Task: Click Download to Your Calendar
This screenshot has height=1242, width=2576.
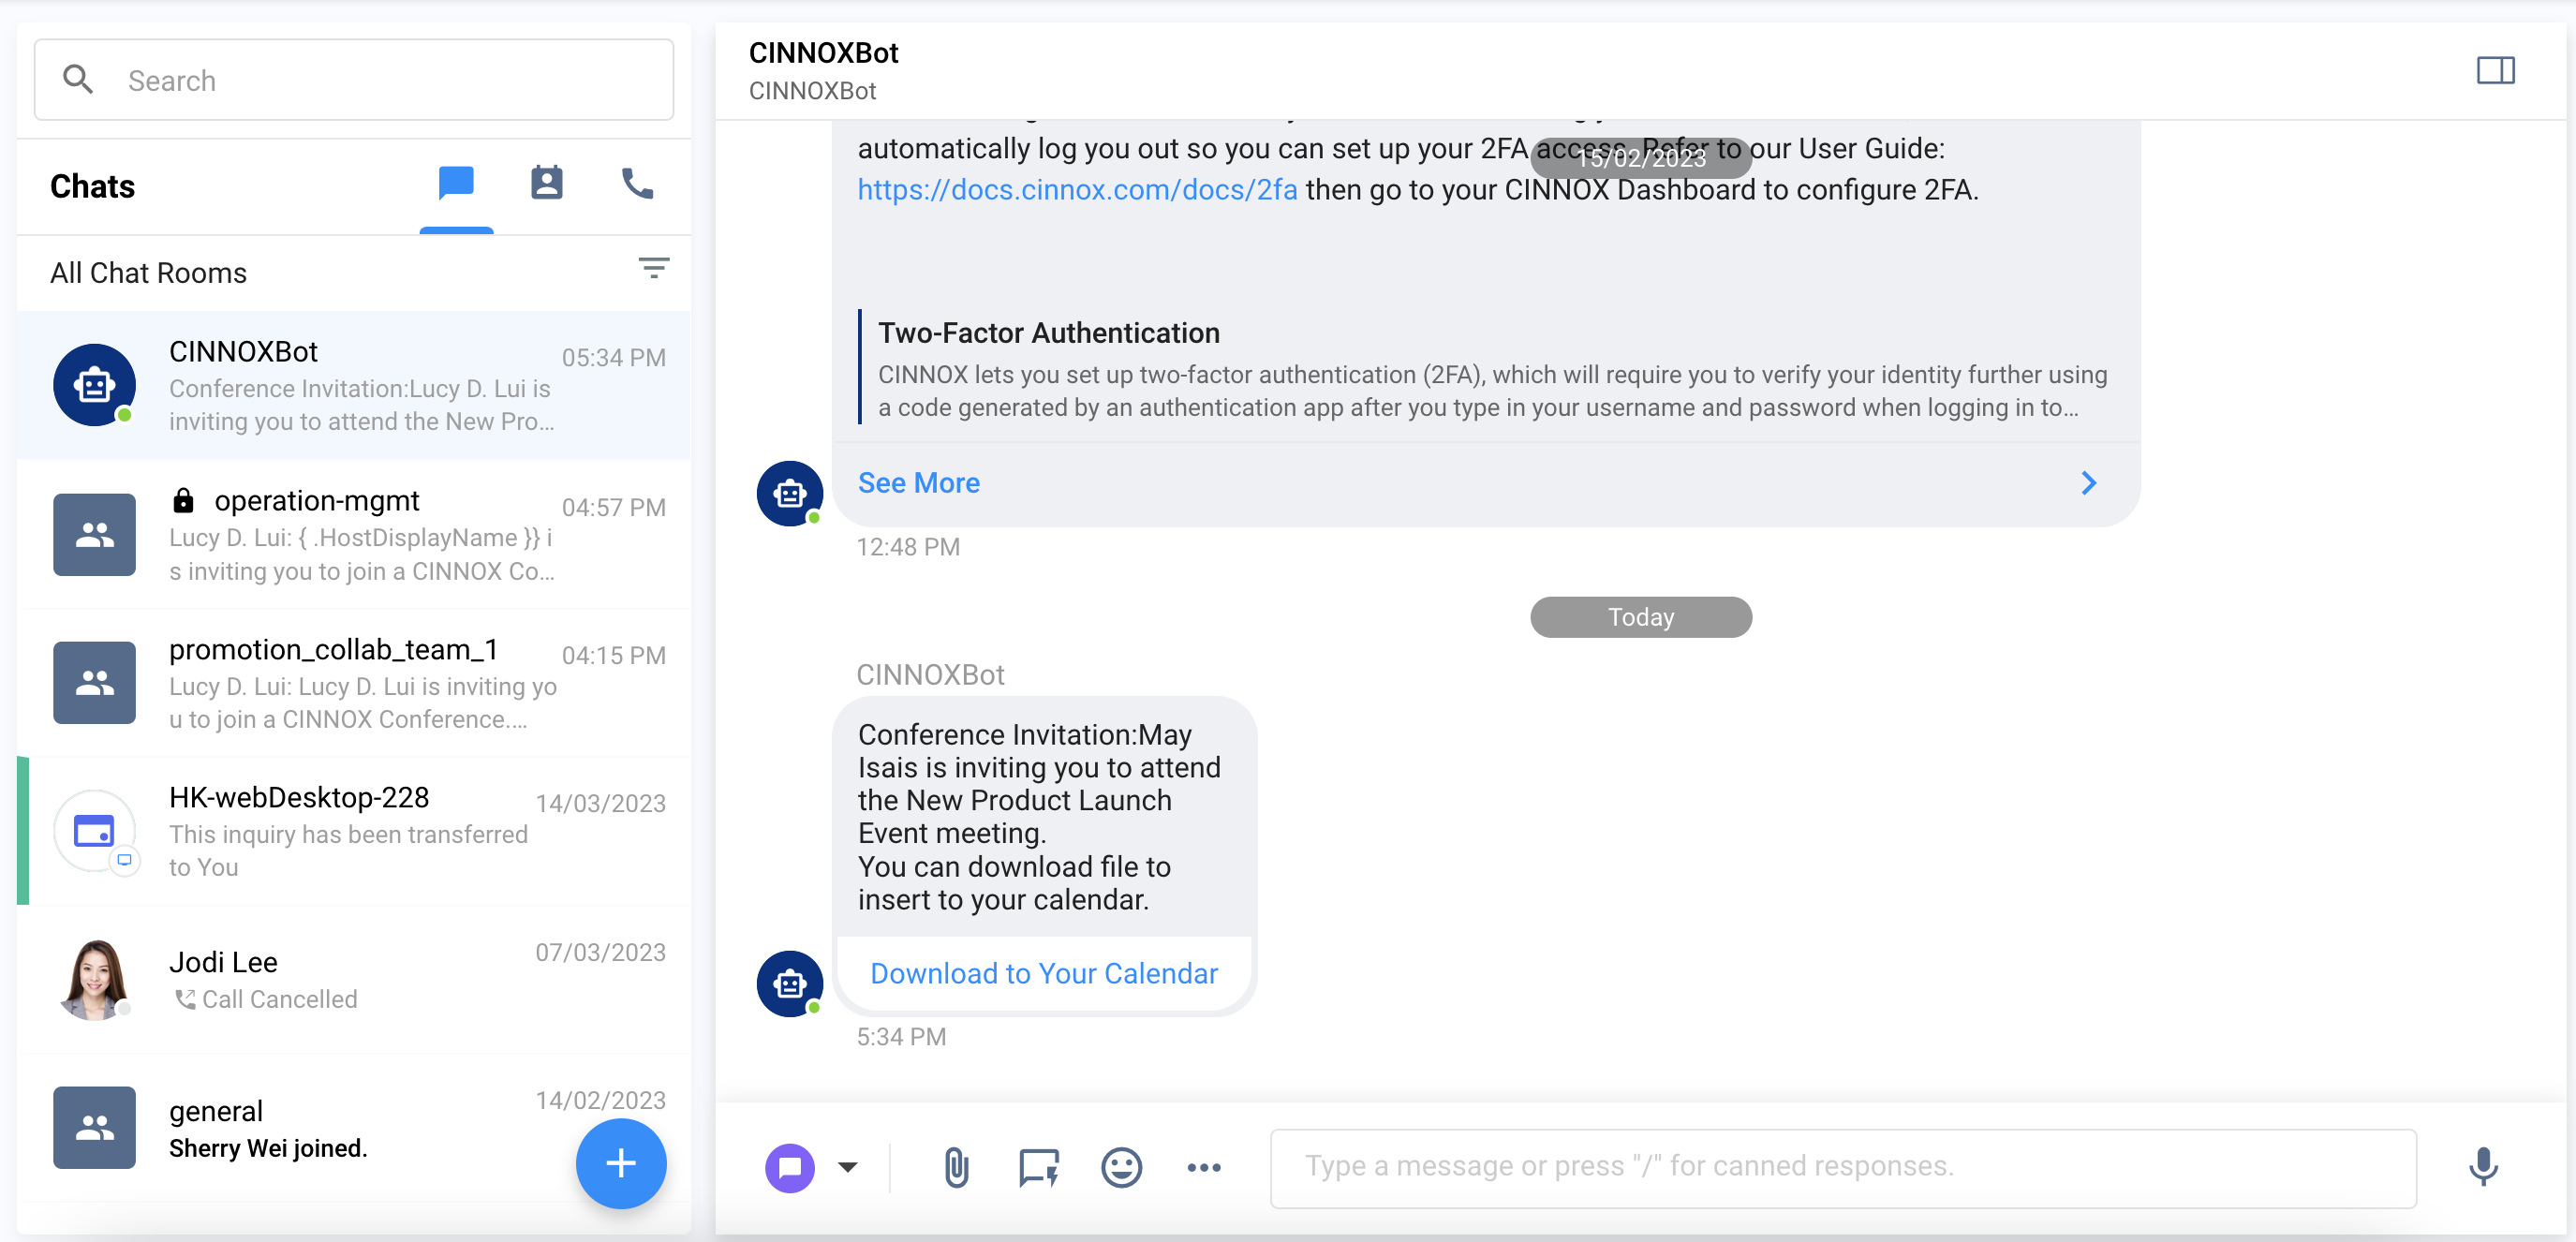Action: pos(1043,973)
